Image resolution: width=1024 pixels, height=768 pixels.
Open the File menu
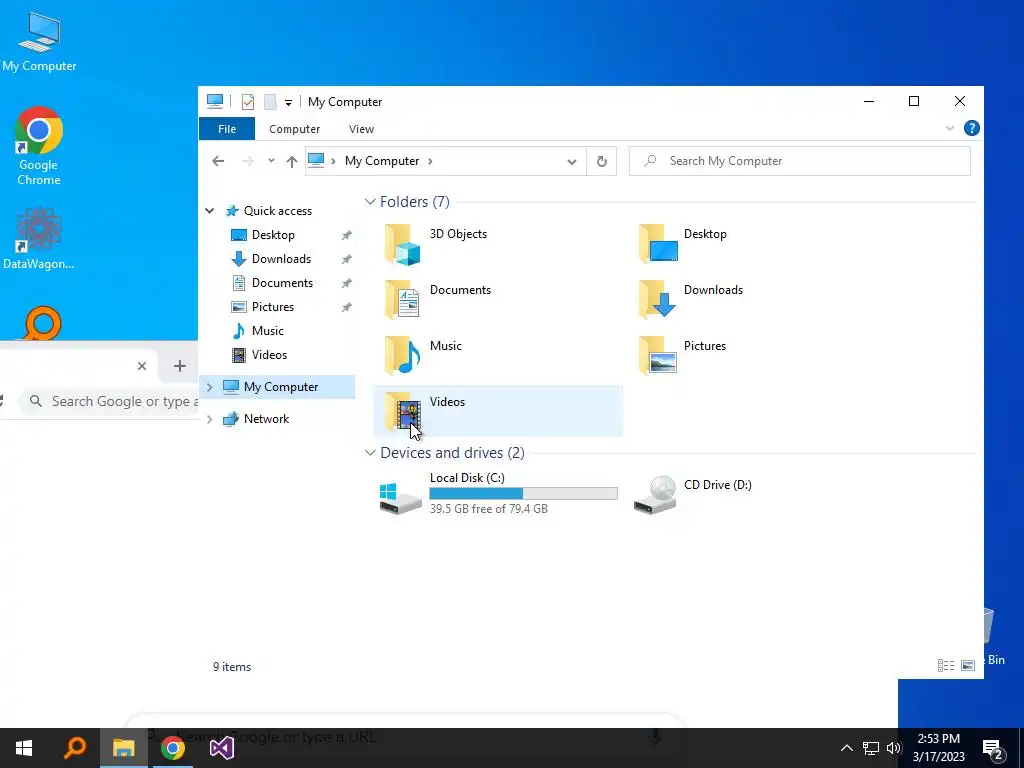point(227,129)
